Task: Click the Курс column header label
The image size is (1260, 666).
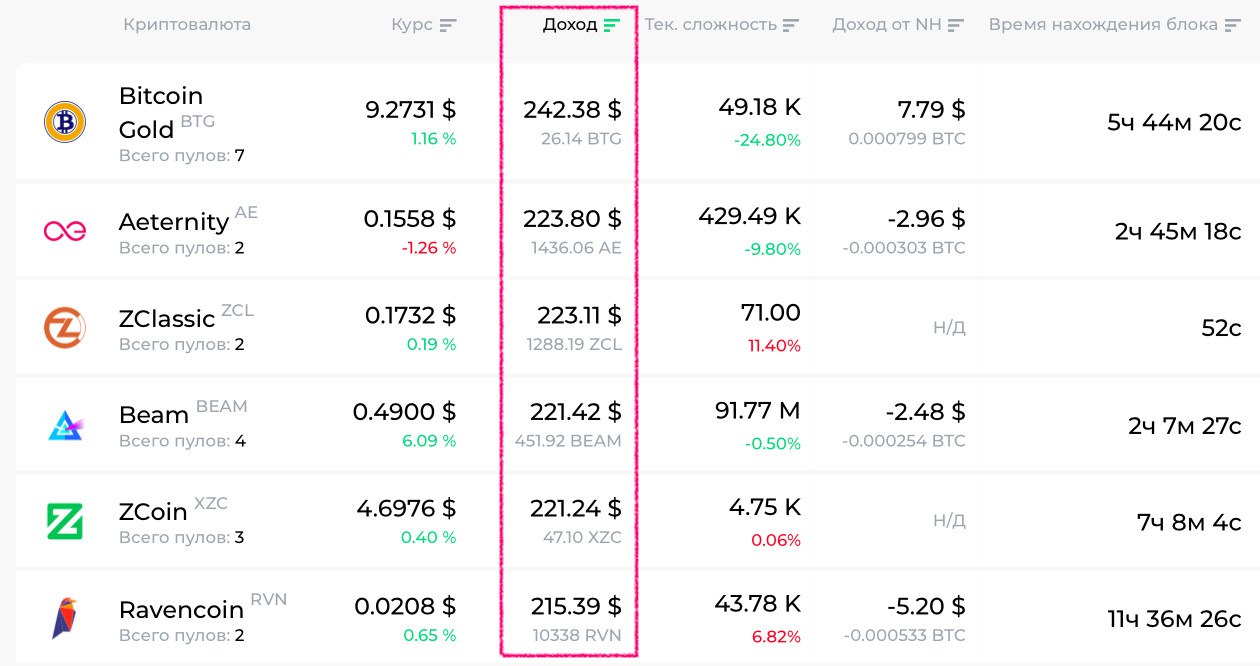Action: (x=412, y=25)
